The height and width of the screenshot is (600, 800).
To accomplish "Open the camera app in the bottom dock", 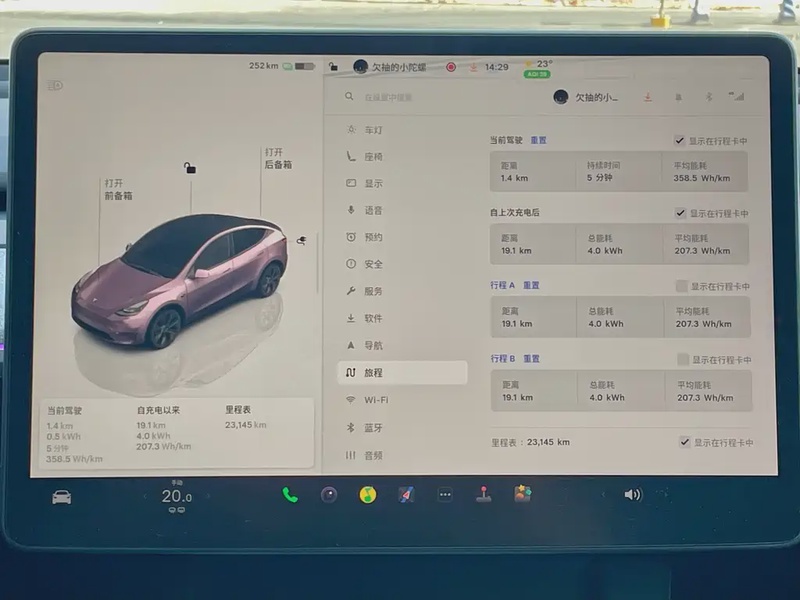I will 329,494.
